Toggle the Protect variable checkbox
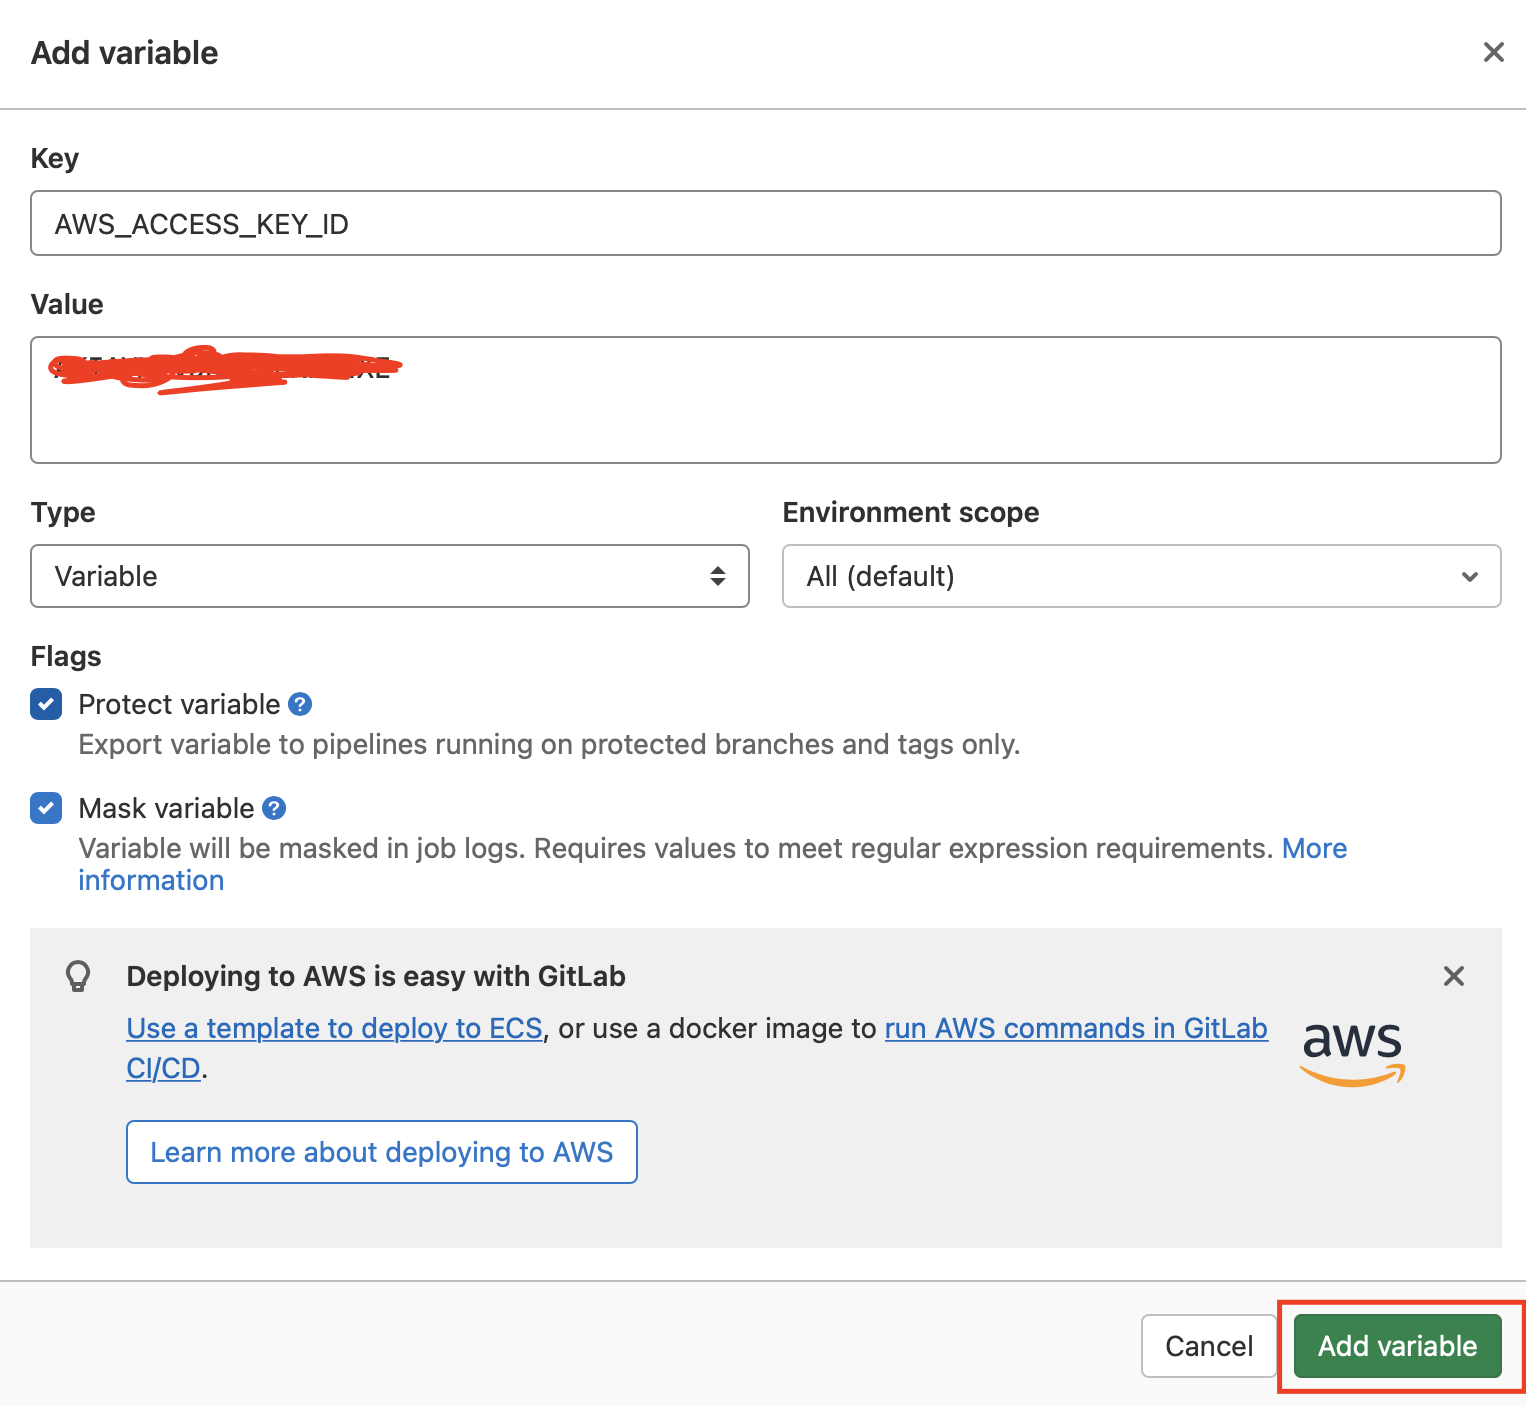 tap(46, 704)
